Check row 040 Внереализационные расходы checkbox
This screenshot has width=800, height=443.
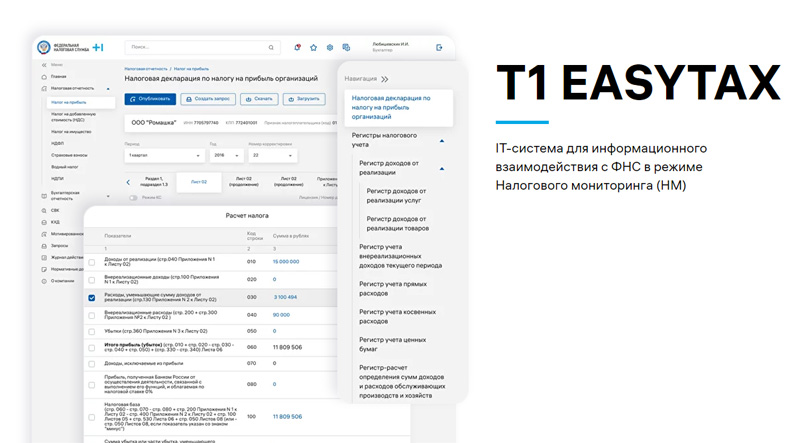point(92,315)
